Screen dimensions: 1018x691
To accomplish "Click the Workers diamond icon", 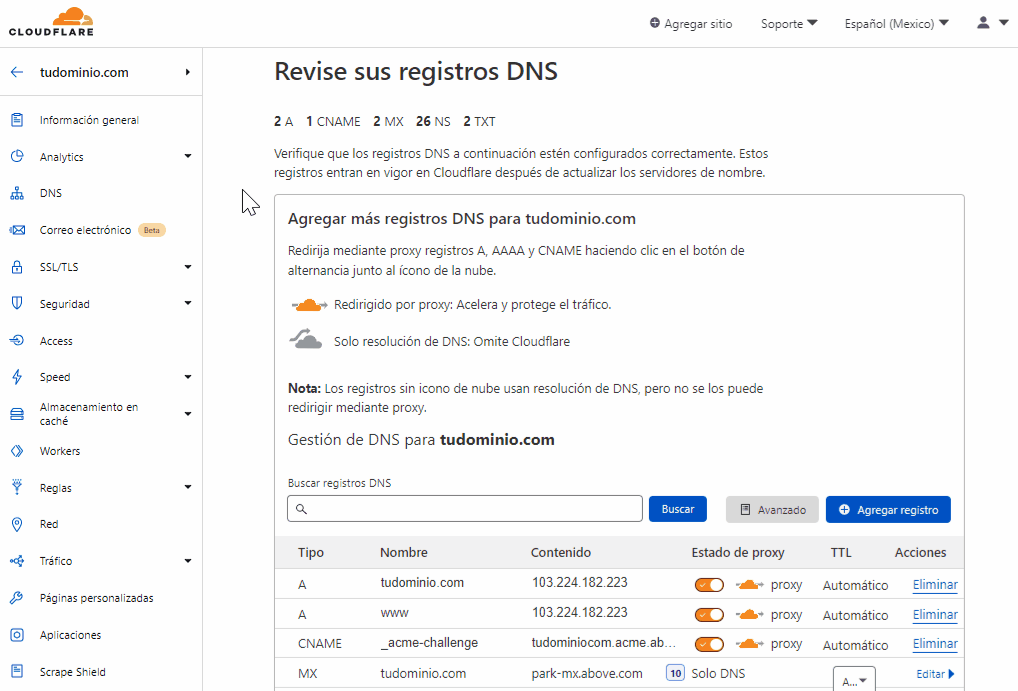I will click(x=17, y=451).
